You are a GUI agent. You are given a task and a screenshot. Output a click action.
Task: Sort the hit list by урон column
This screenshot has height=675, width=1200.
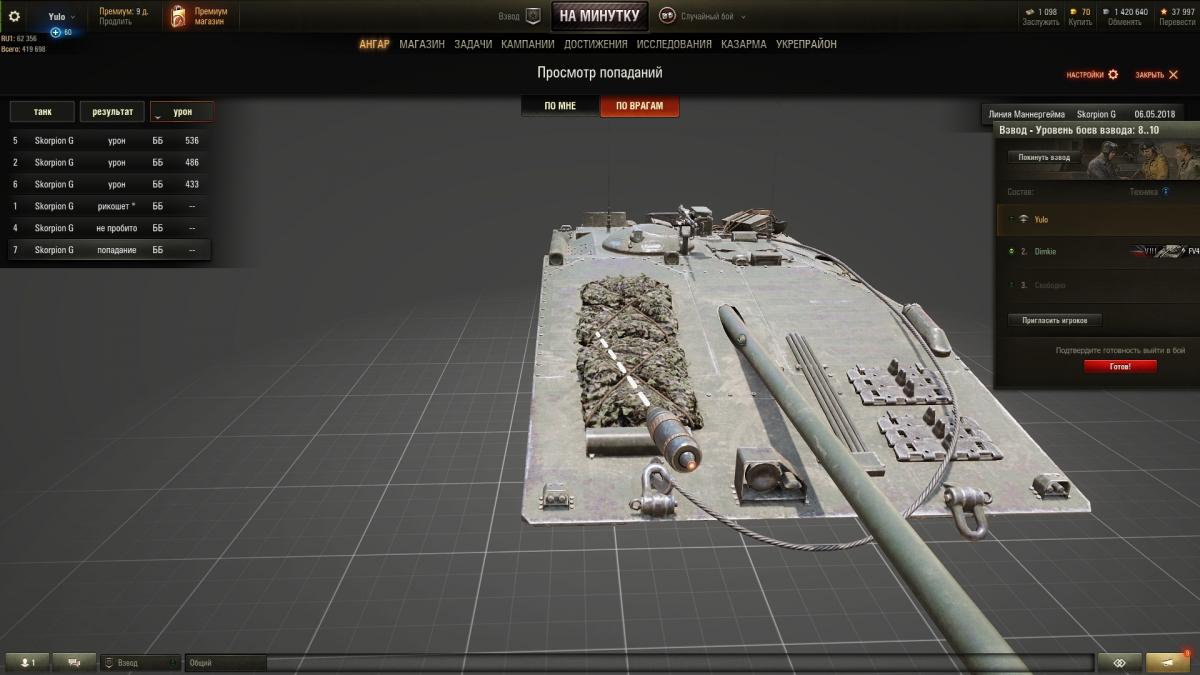pyautogui.click(x=181, y=112)
